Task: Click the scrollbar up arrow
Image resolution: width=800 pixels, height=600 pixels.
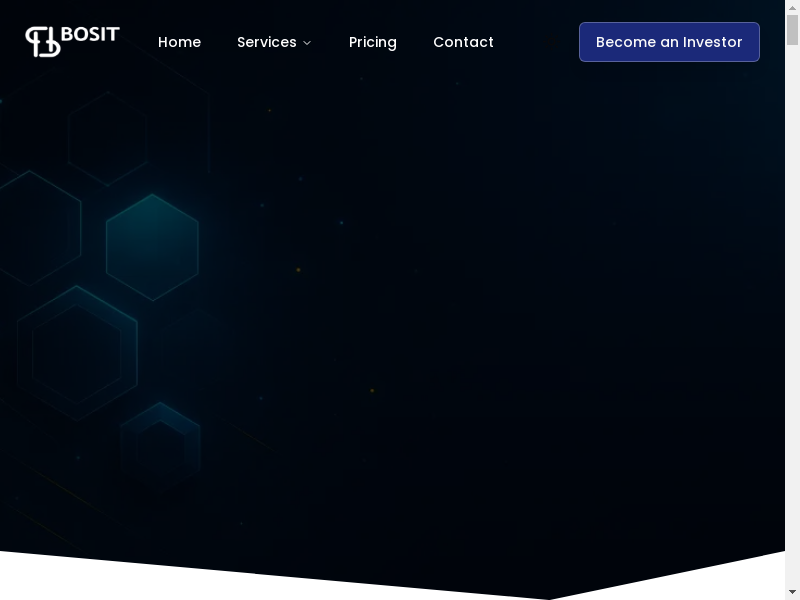Action: (792, 7)
